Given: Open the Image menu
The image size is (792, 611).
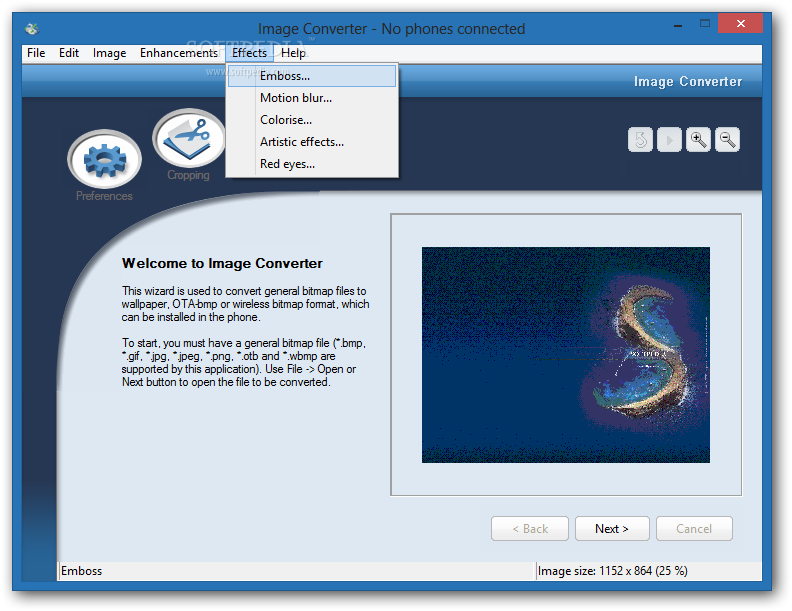Looking at the screenshot, I should click(x=109, y=53).
